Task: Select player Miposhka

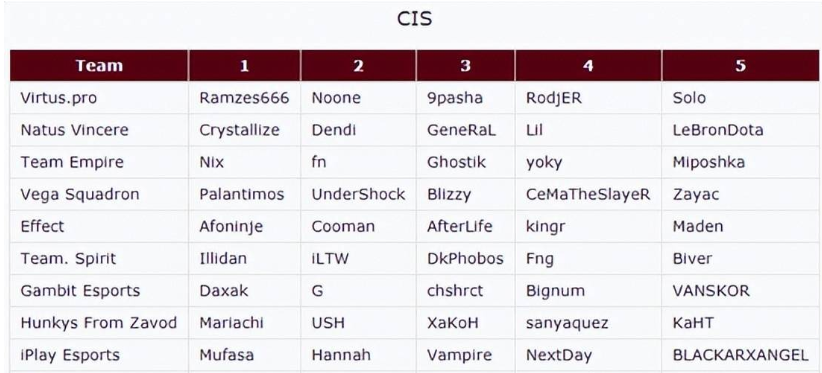Action: [x=709, y=162]
